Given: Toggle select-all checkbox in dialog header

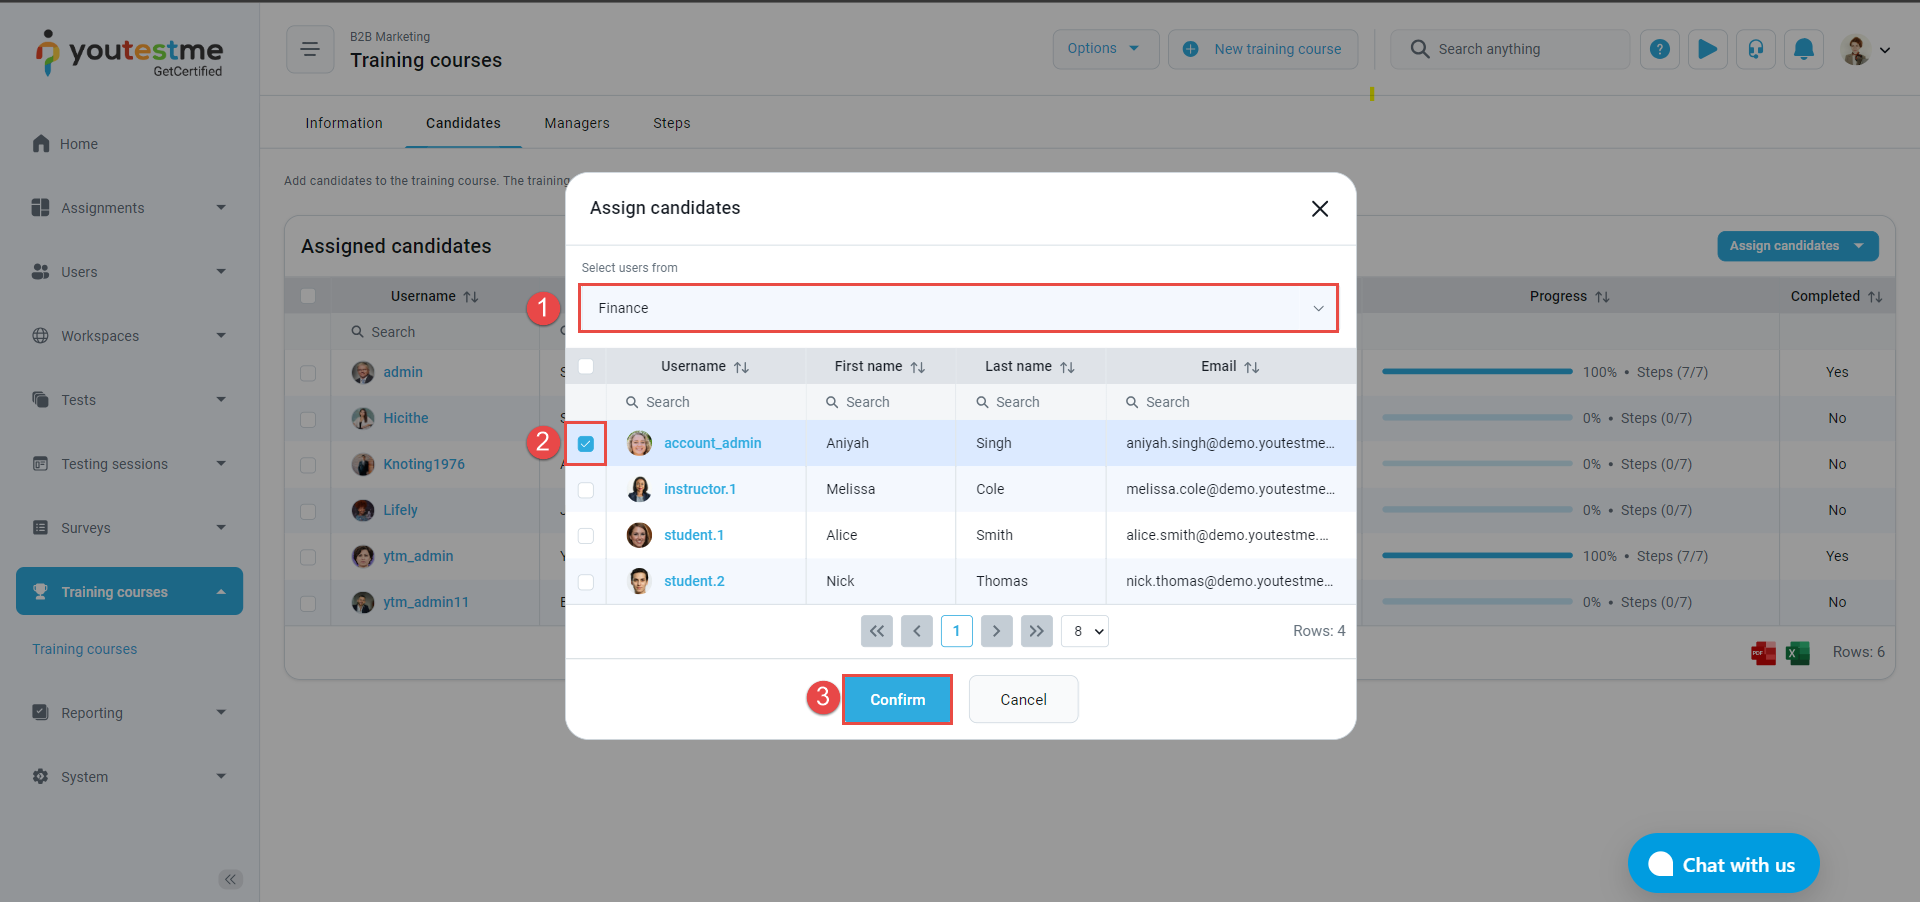Looking at the screenshot, I should pyautogui.click(x=586, y=366).
